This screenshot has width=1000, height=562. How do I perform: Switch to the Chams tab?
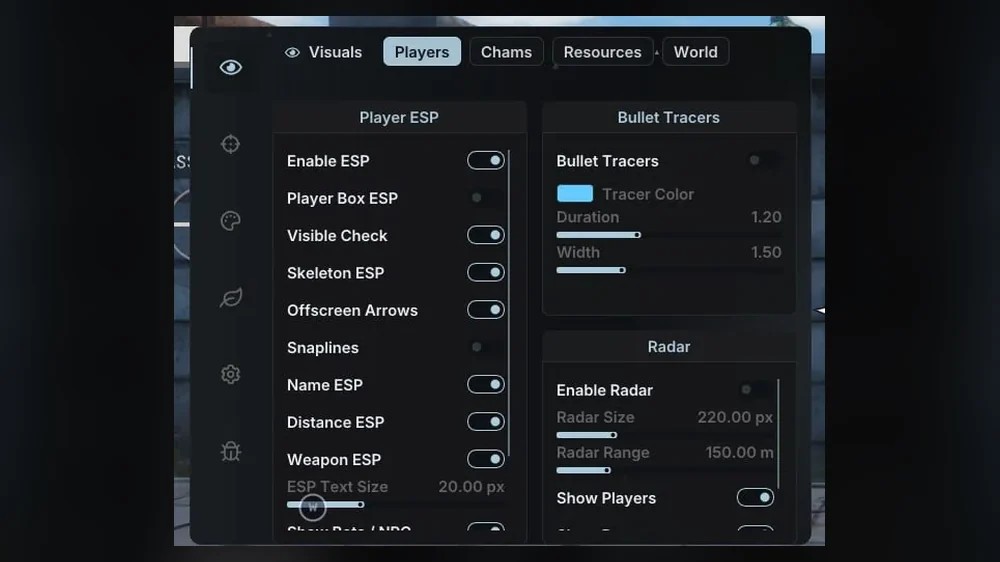click(506, 52)
